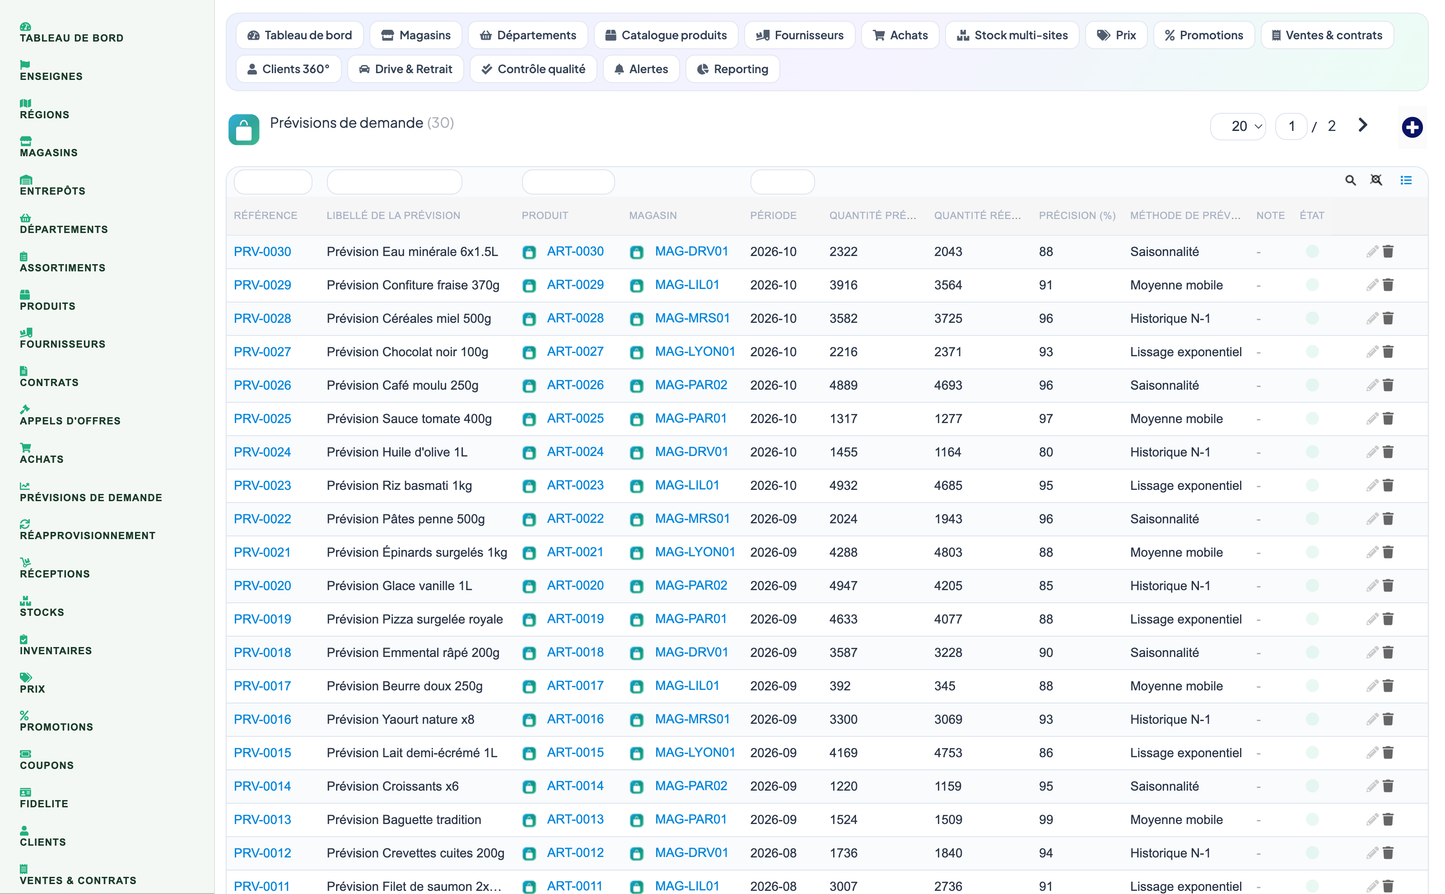Select Lissage exponentiel in PRV-0023 row

click(x=1186, y=486)
